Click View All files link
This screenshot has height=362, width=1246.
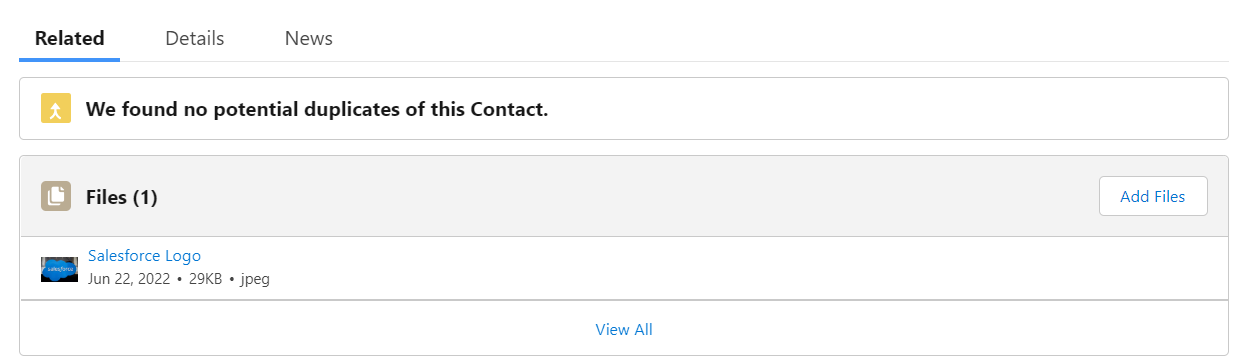[624, 329]
